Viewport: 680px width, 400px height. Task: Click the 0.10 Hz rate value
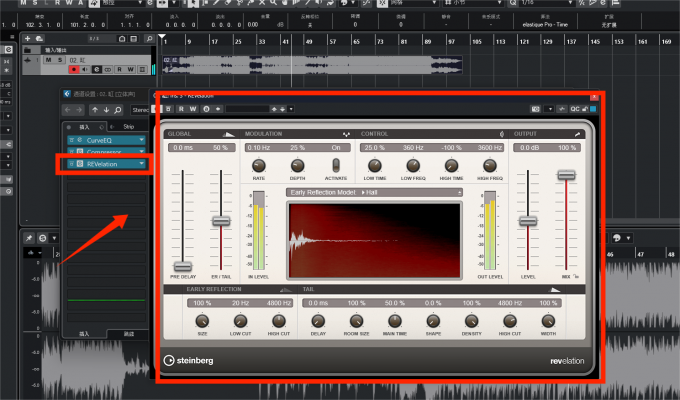point(259,148)
